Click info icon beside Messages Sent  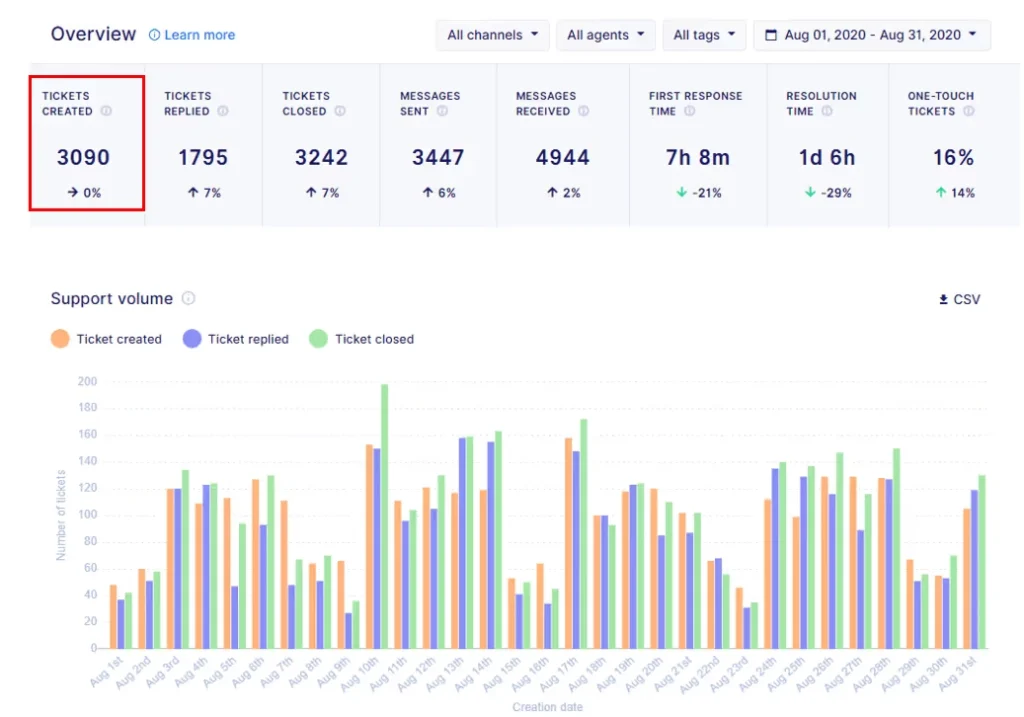pyautogui.click(x=442, y=111)
